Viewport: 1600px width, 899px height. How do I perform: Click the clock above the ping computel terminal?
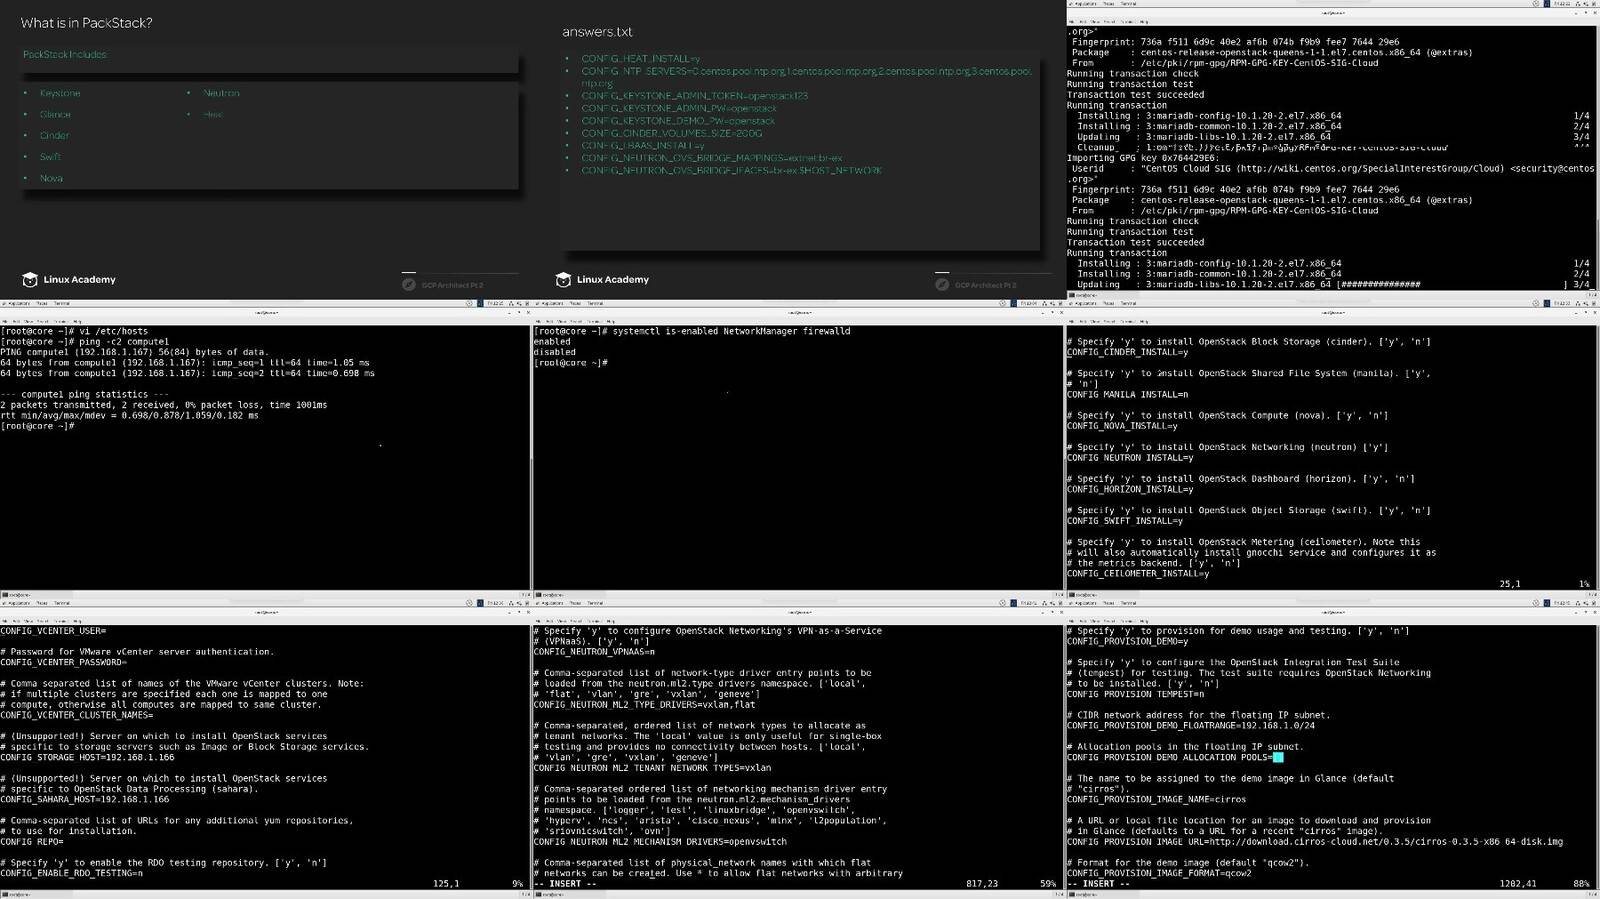pyautogui.click(x=495, y=303)
